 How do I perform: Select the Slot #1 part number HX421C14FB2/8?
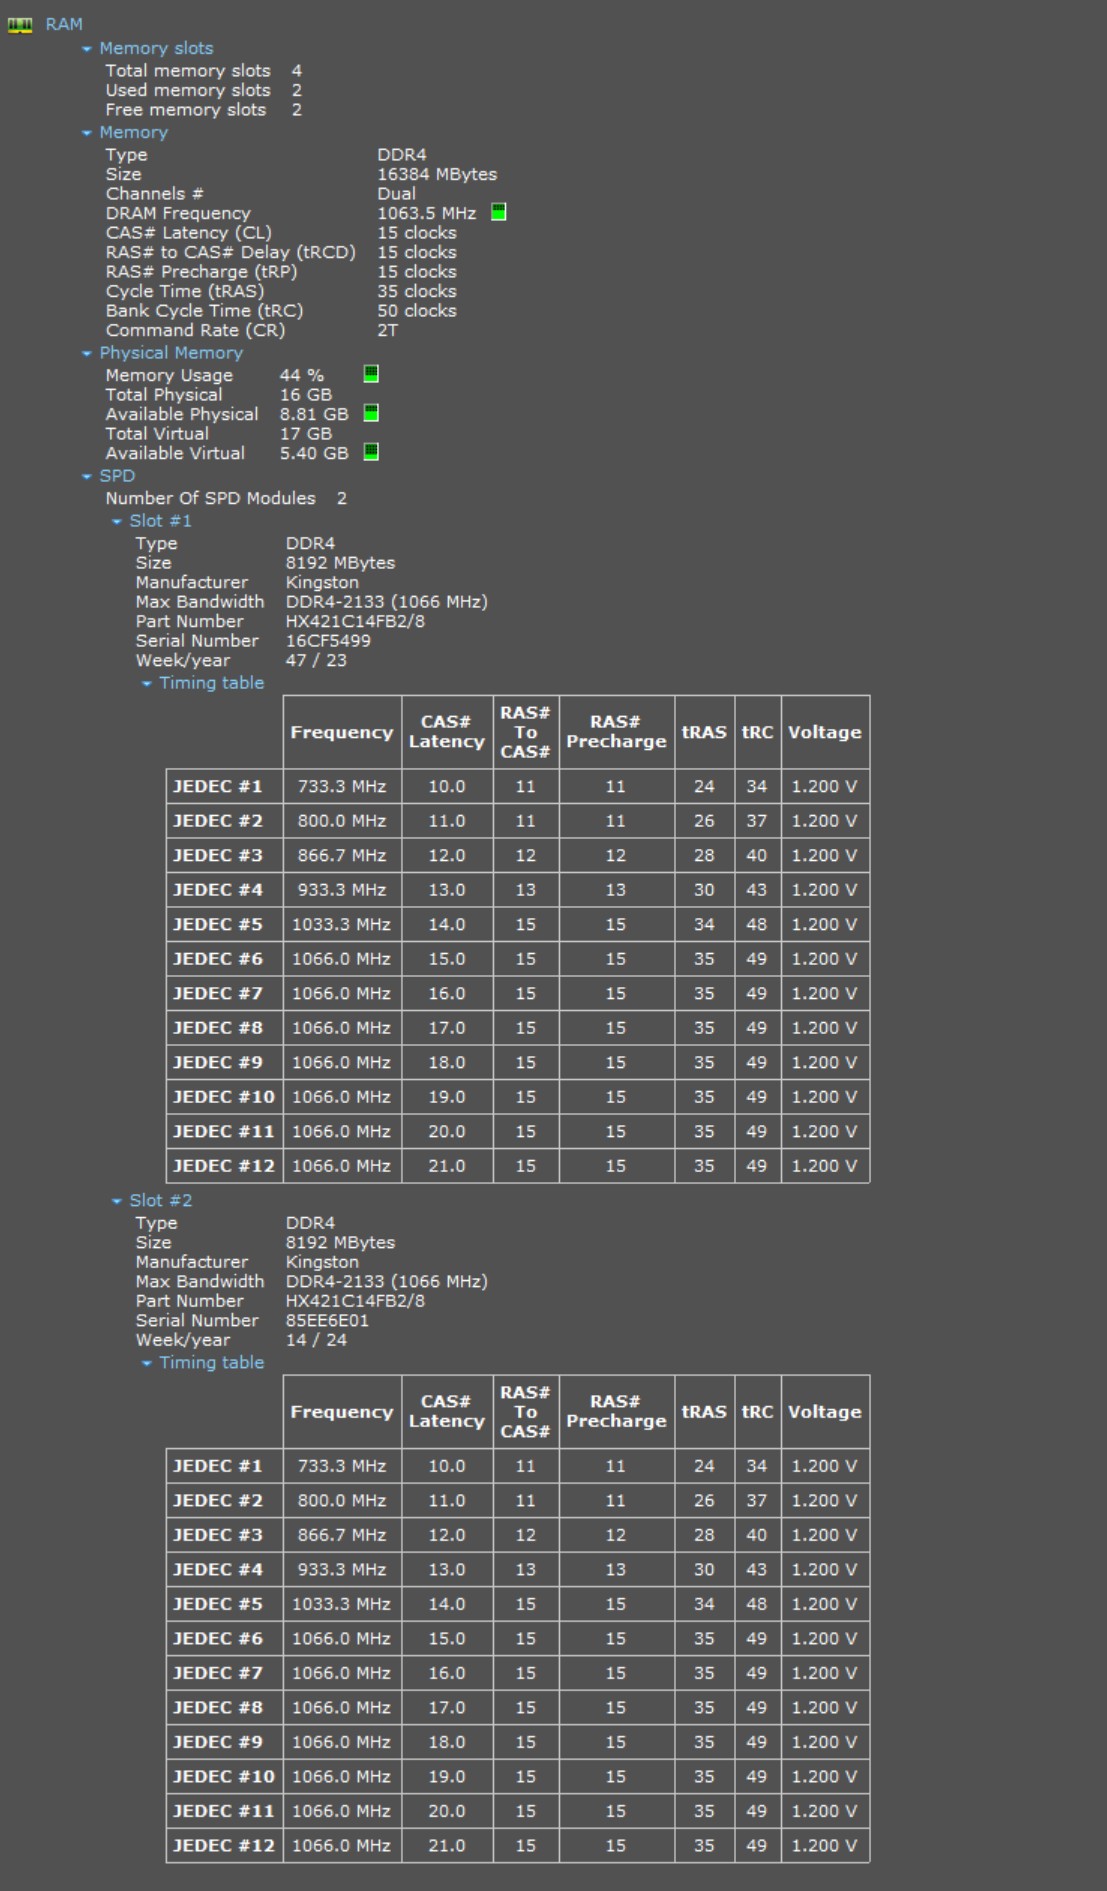pos(355,621)
